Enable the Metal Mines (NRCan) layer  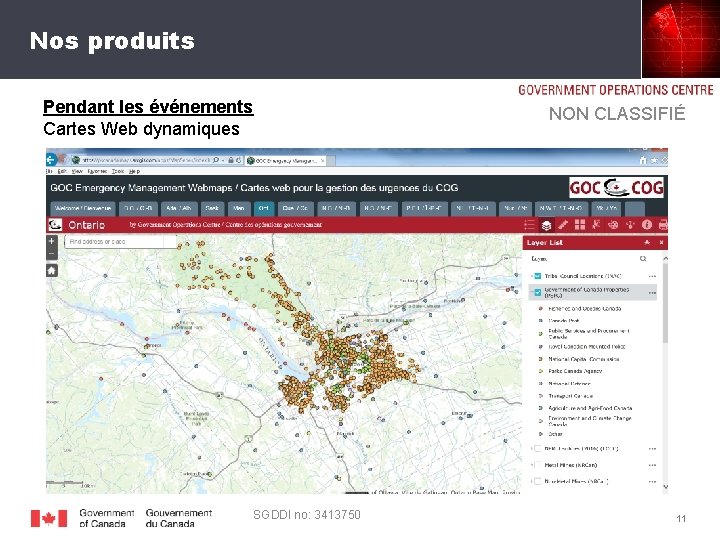[538, 465]
